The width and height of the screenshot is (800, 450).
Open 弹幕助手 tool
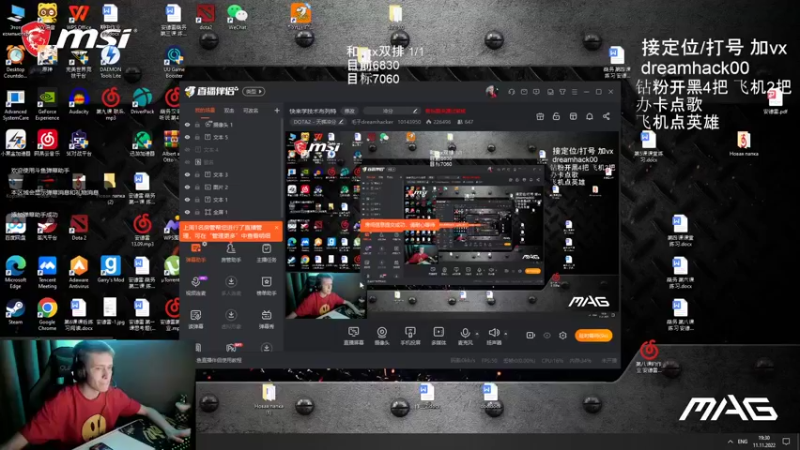pos(196,253)
